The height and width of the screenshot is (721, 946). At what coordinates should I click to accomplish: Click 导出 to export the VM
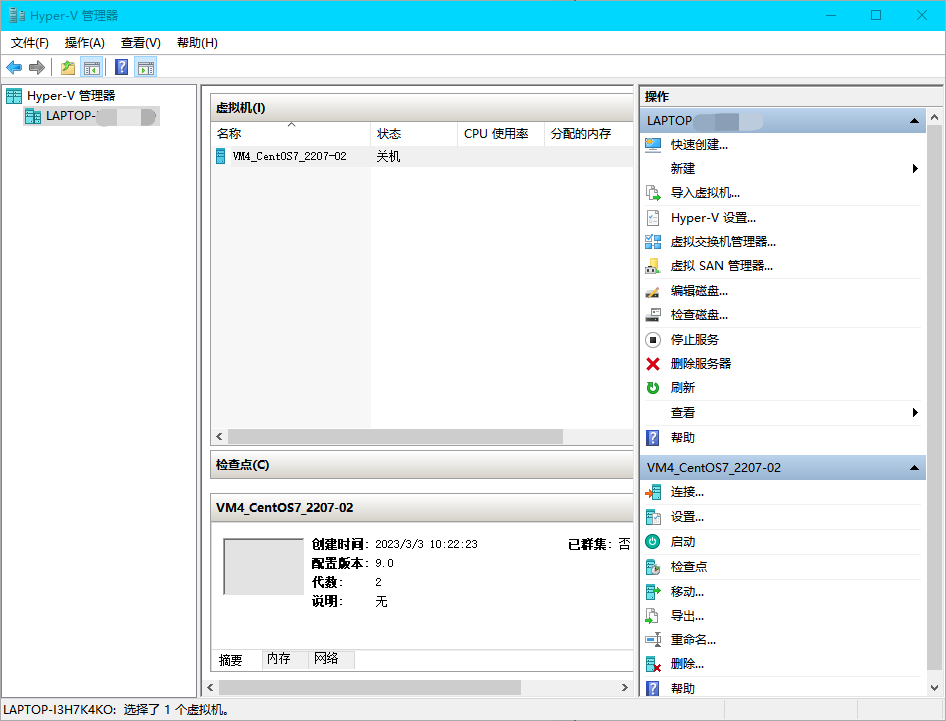point(687,616)
